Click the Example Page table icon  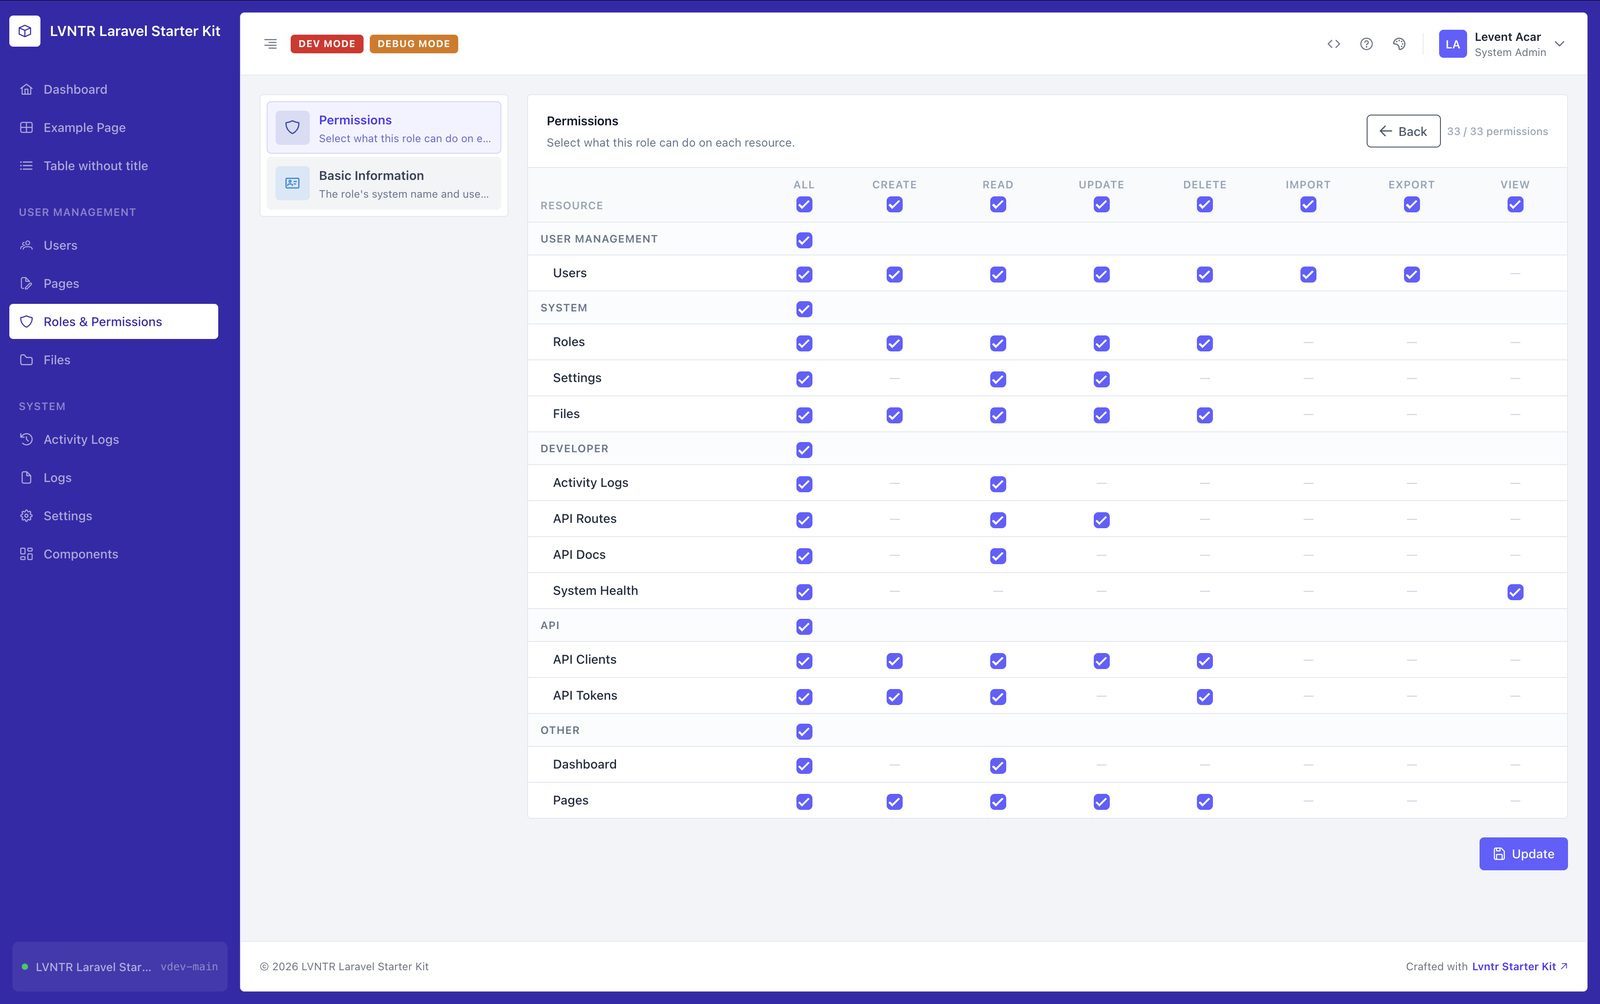point(27,127)
